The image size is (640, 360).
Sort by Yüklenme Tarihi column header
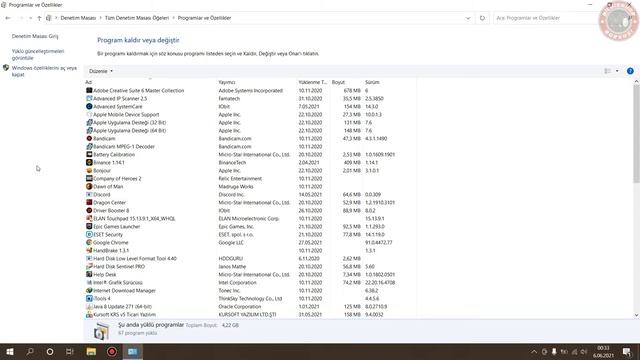point(313,82)
